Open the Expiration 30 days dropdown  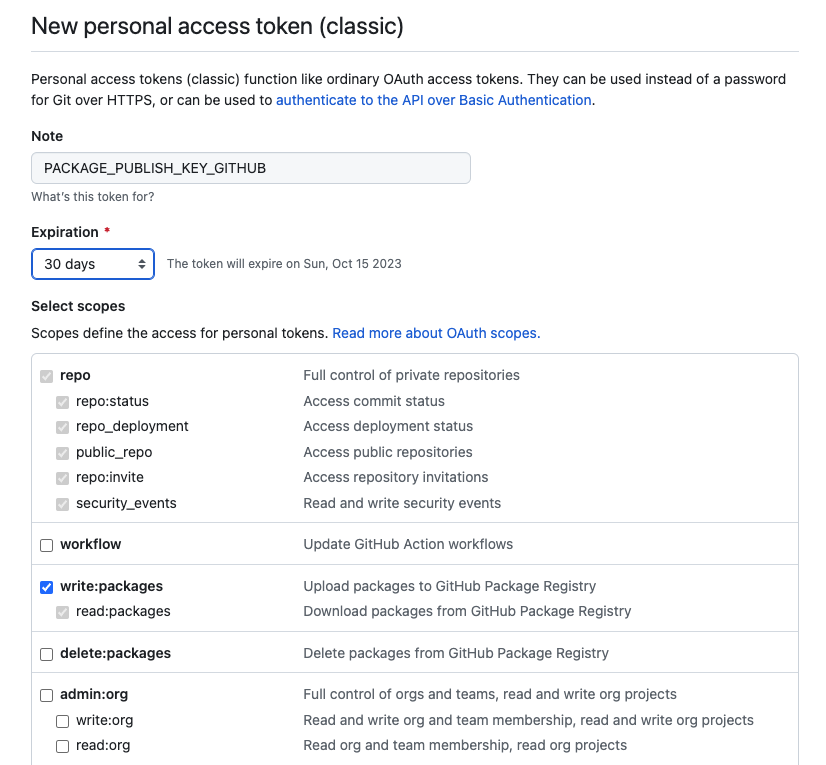pos(93,264)
